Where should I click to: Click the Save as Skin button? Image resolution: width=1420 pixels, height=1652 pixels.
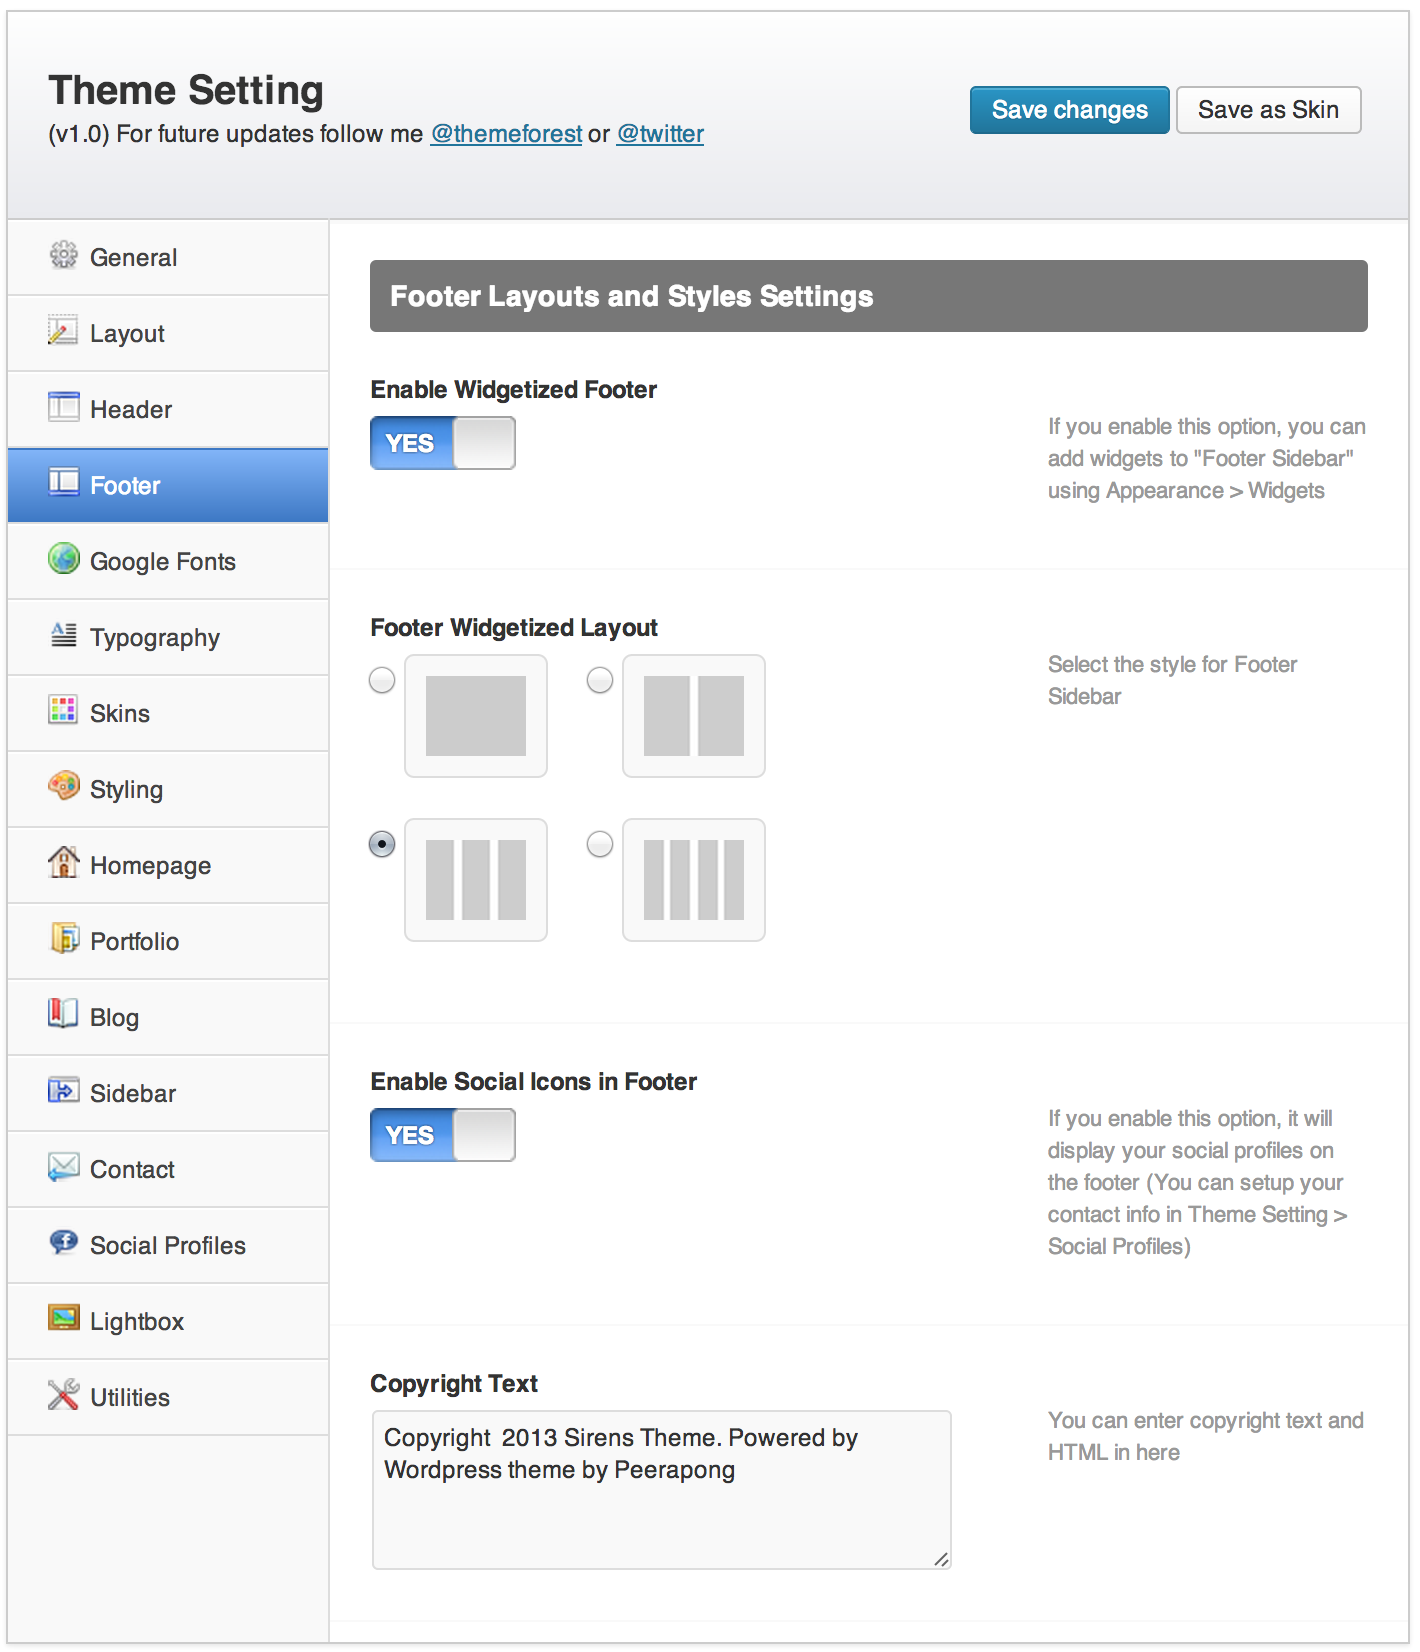click(x=1268, y=110)
